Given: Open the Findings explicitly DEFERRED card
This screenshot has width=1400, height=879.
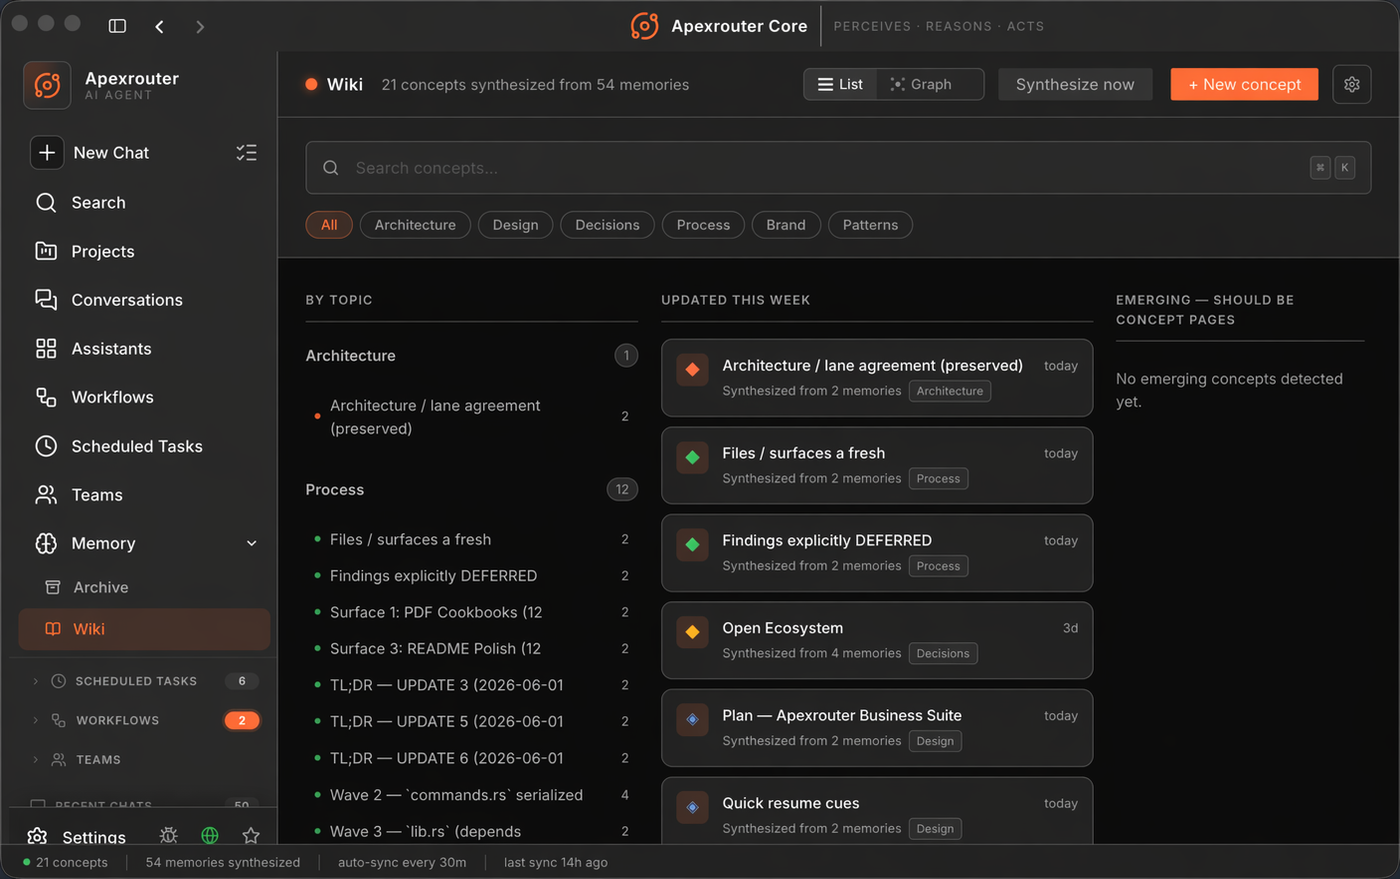Looking at the screenshot, I should pos(877,553).
